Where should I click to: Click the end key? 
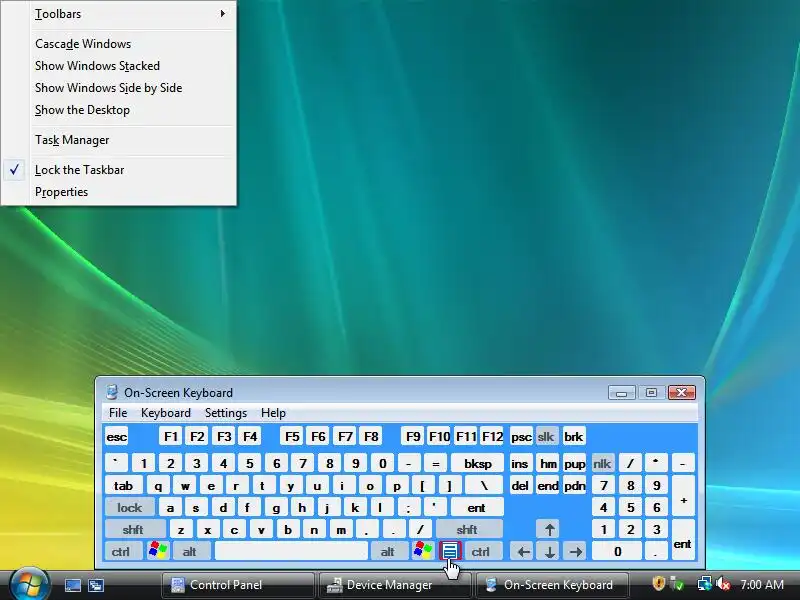click(x=548, y=485)
